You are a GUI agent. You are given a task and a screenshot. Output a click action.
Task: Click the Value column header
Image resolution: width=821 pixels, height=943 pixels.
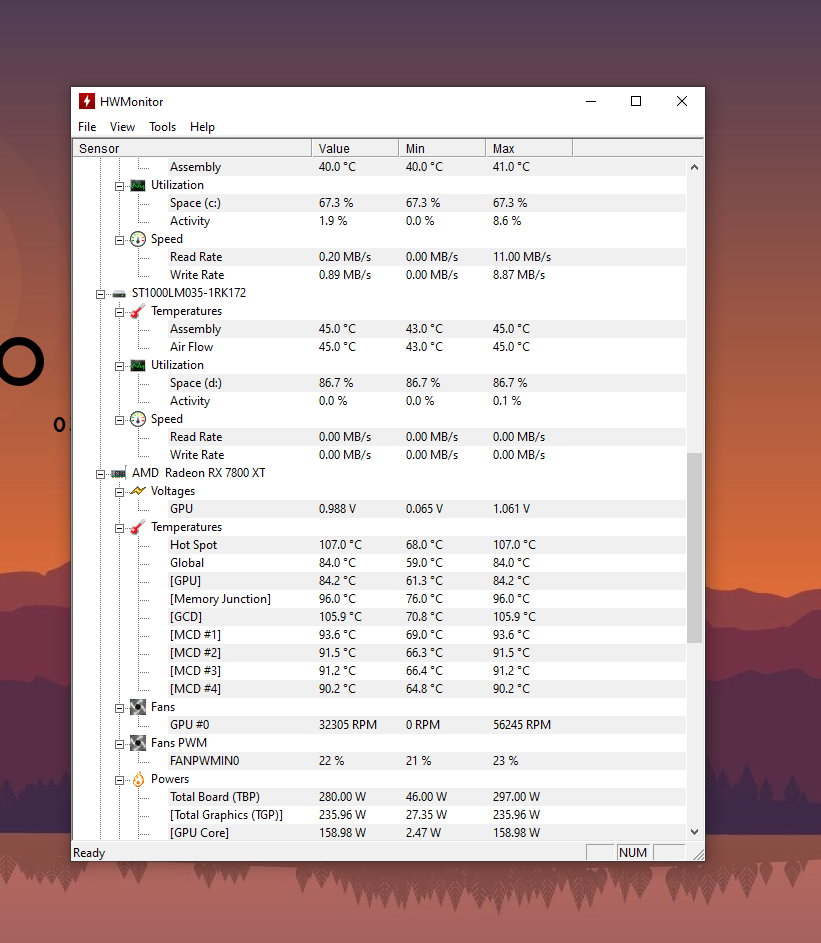355,149
